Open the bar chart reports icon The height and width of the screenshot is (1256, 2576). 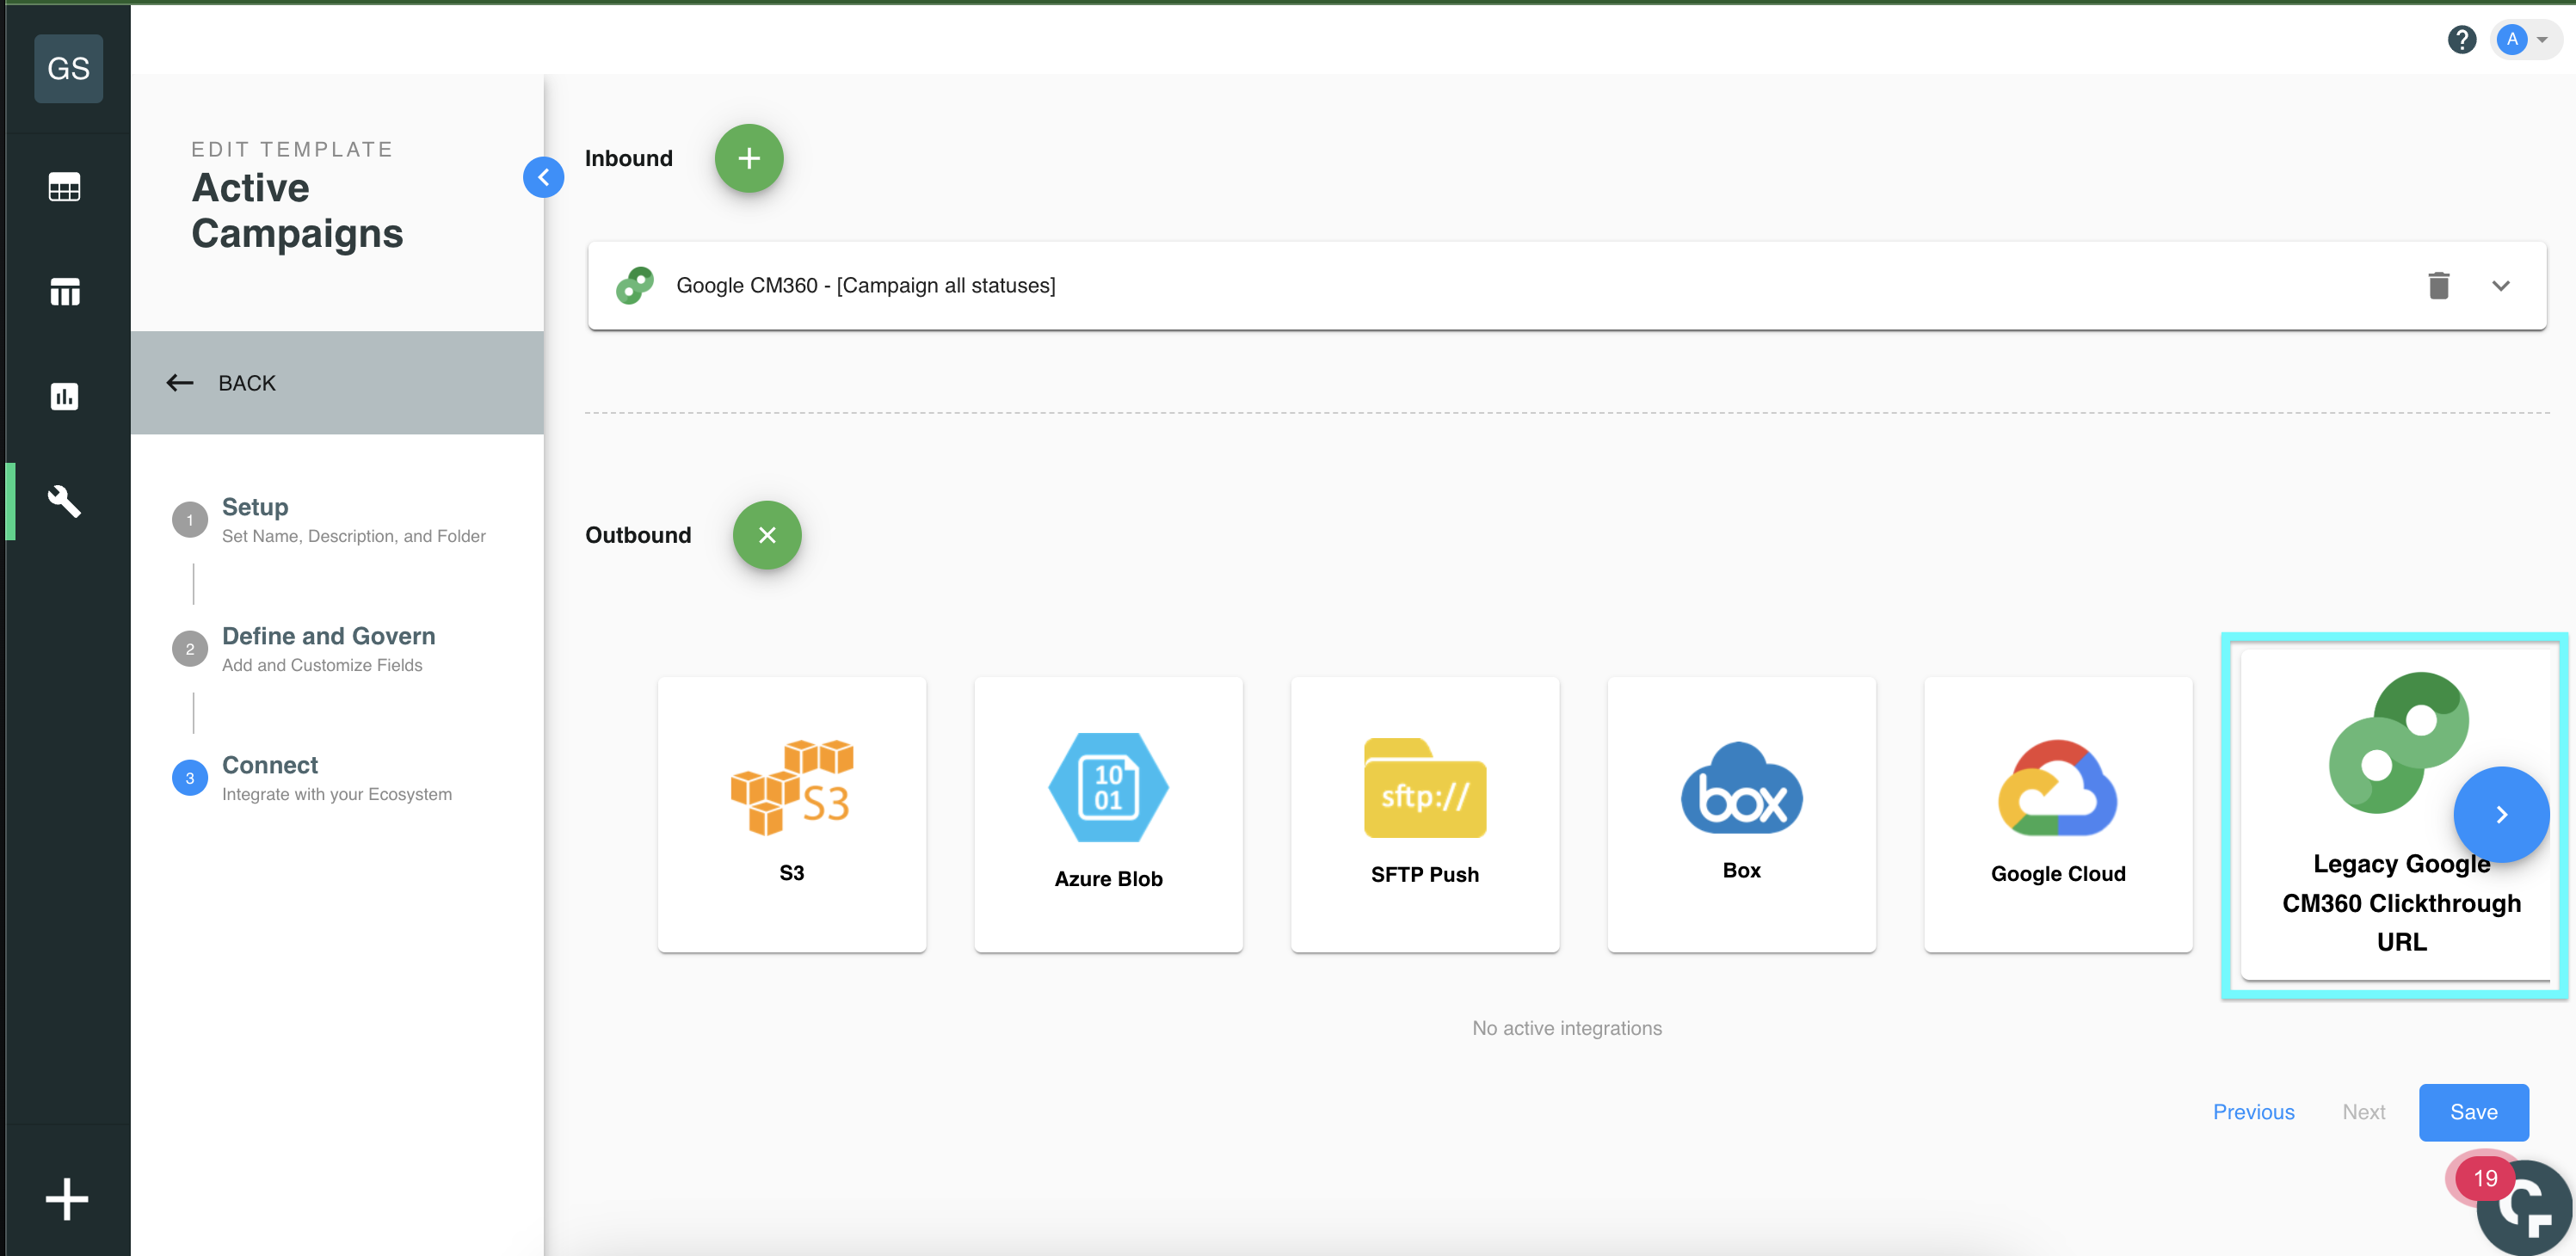pyautogui.click(x=65, y=397)
